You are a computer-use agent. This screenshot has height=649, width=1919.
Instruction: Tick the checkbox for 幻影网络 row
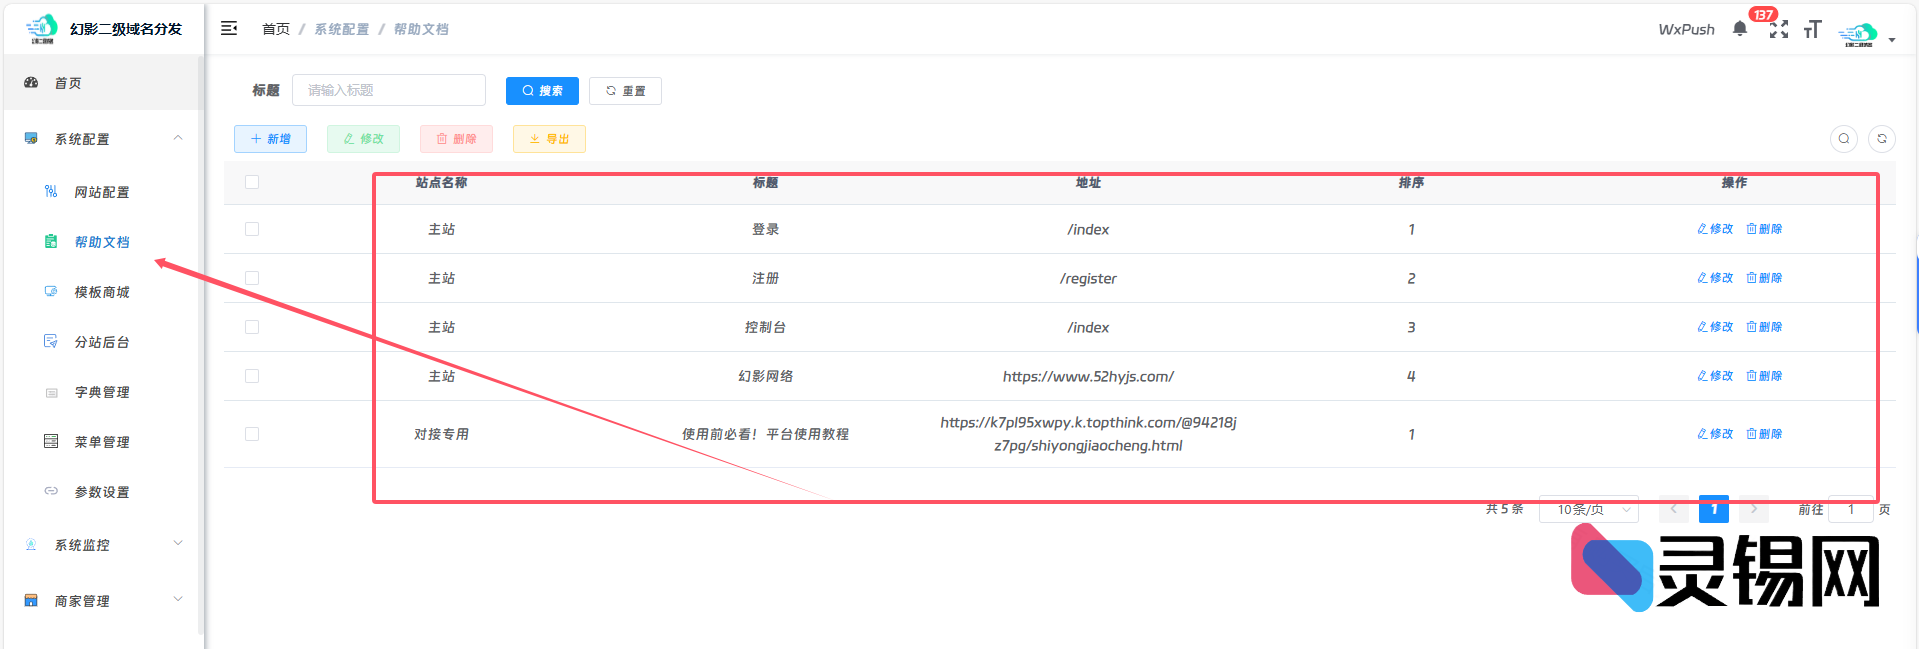click(x=252, y=376)
